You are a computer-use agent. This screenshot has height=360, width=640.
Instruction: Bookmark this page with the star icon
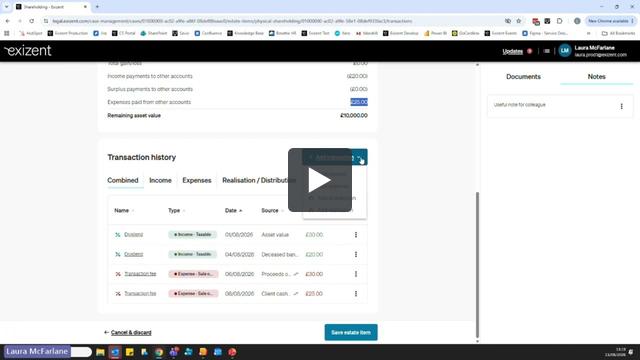click(518, 21)
